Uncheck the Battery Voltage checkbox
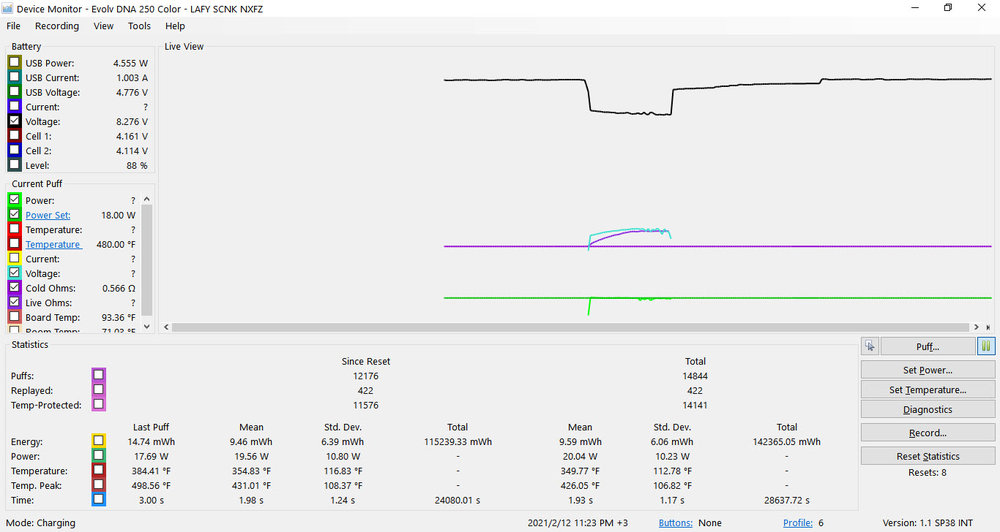Screen dimensions: 1000x532 tap(14, 121)
